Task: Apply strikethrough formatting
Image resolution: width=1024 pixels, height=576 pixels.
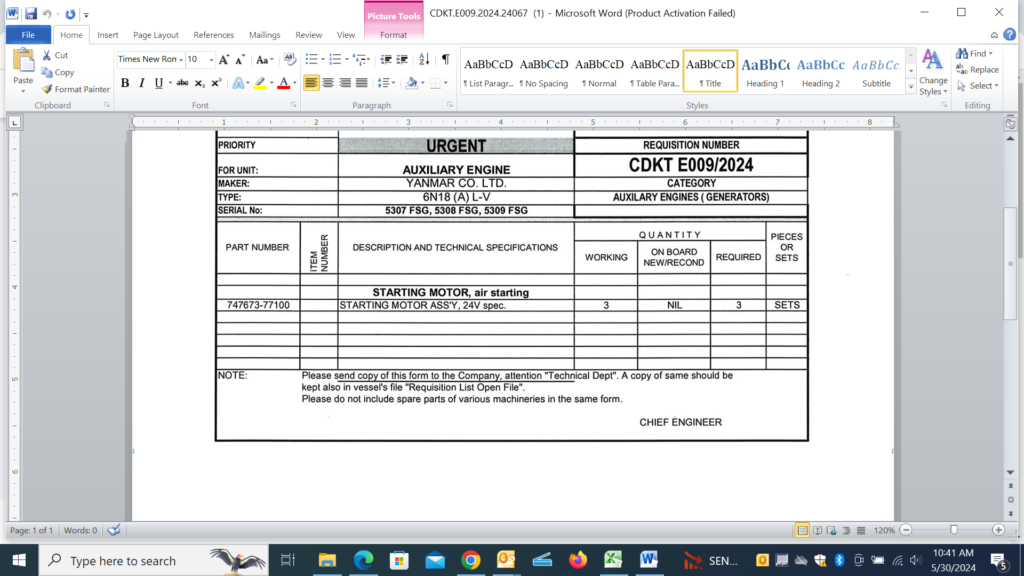Action: click(182, 83)
